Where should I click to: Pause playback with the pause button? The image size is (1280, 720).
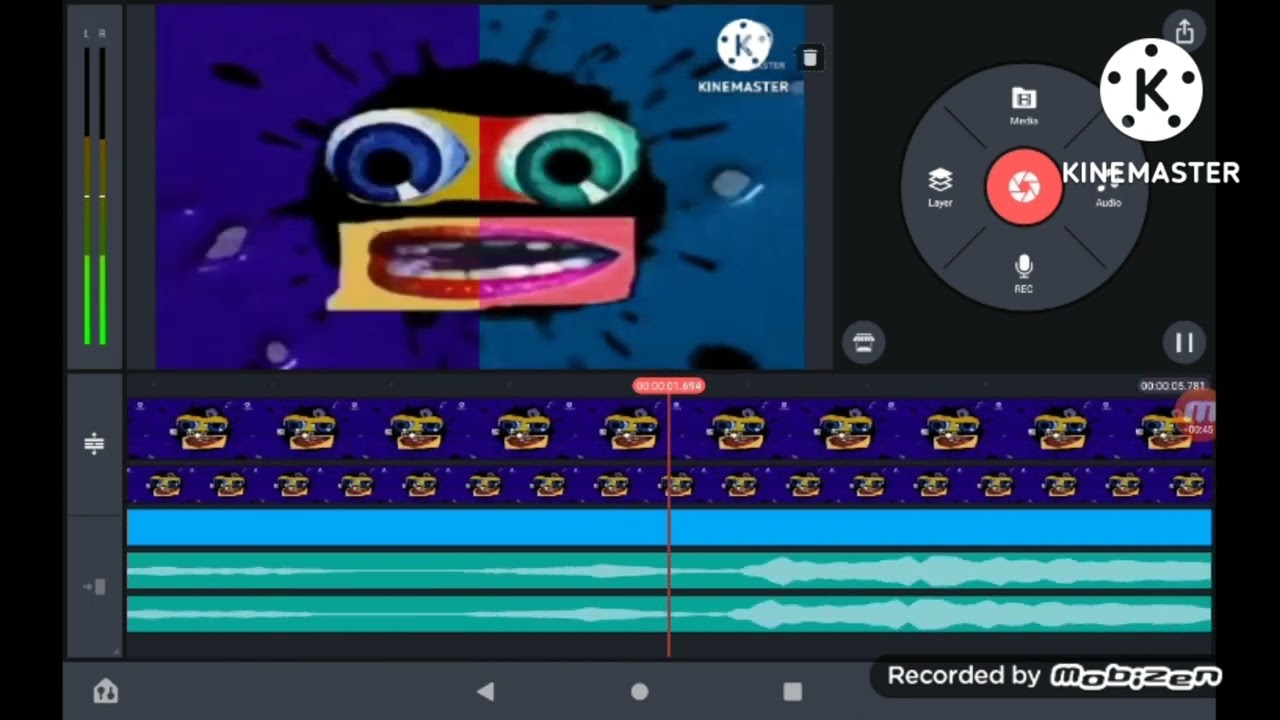coord(1184,343)
